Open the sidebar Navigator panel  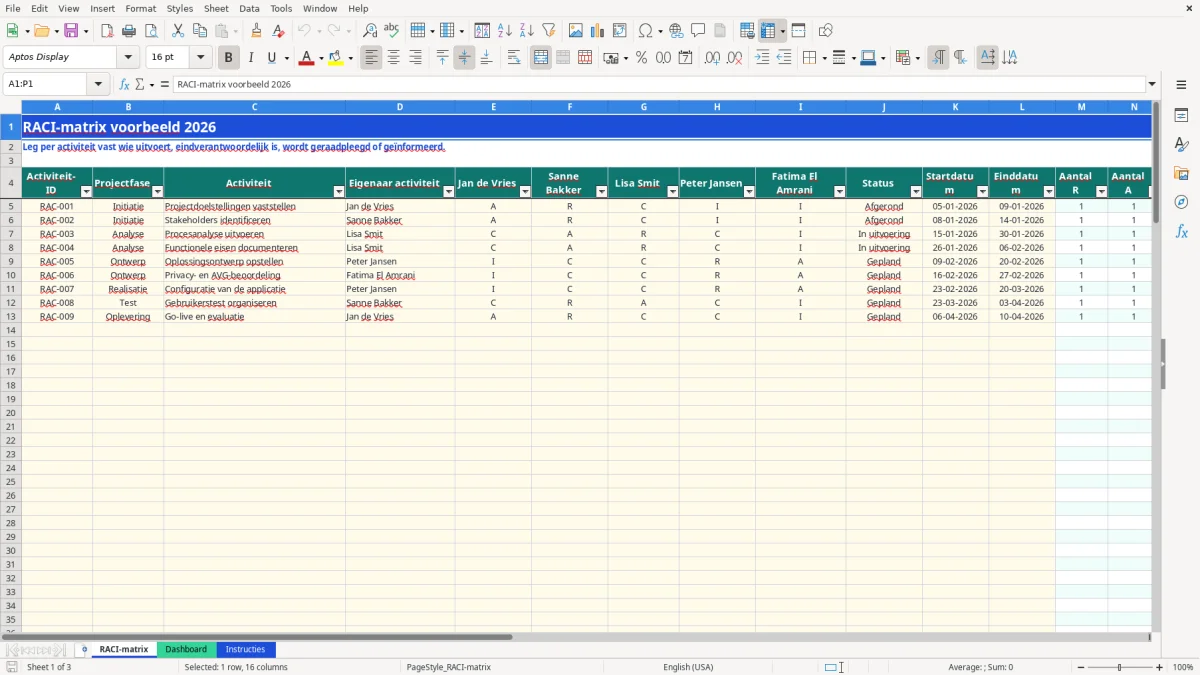pos(1181,202)
